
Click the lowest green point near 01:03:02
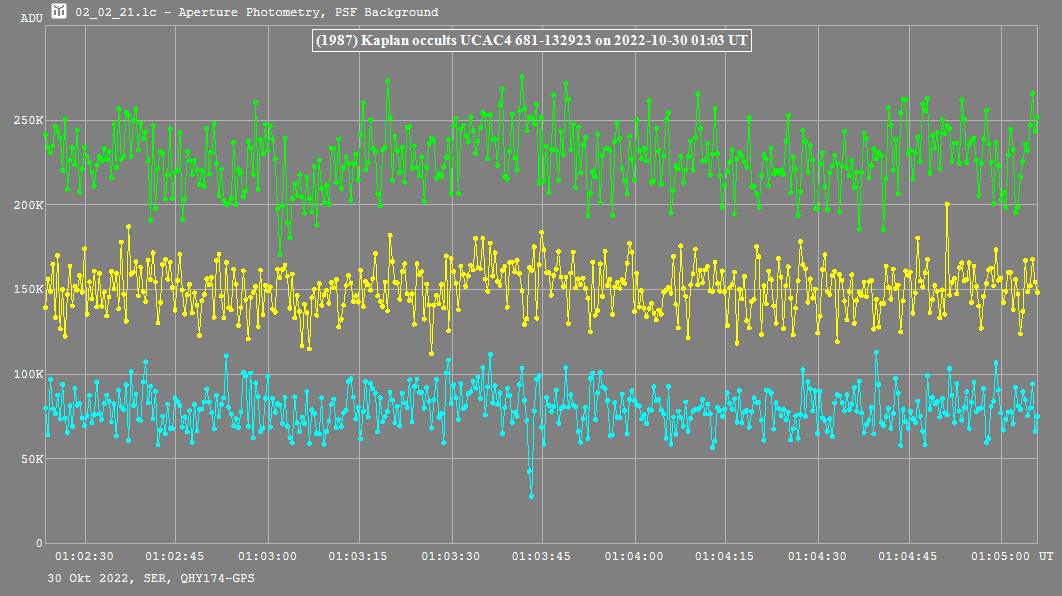281,254
